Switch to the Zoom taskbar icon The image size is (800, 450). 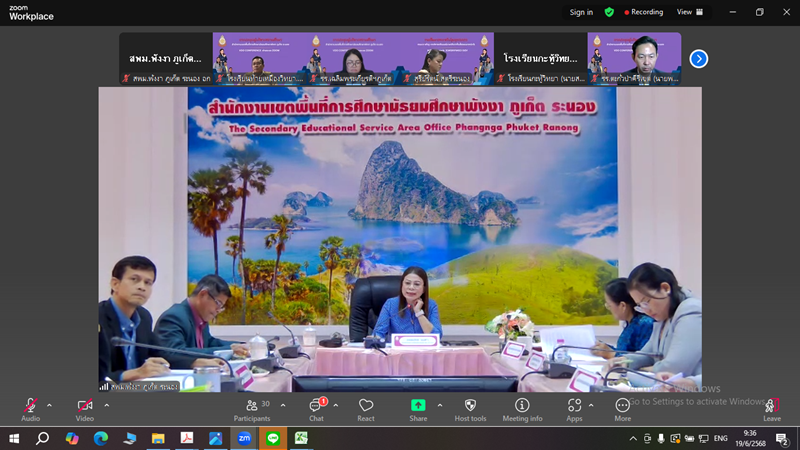244,438
